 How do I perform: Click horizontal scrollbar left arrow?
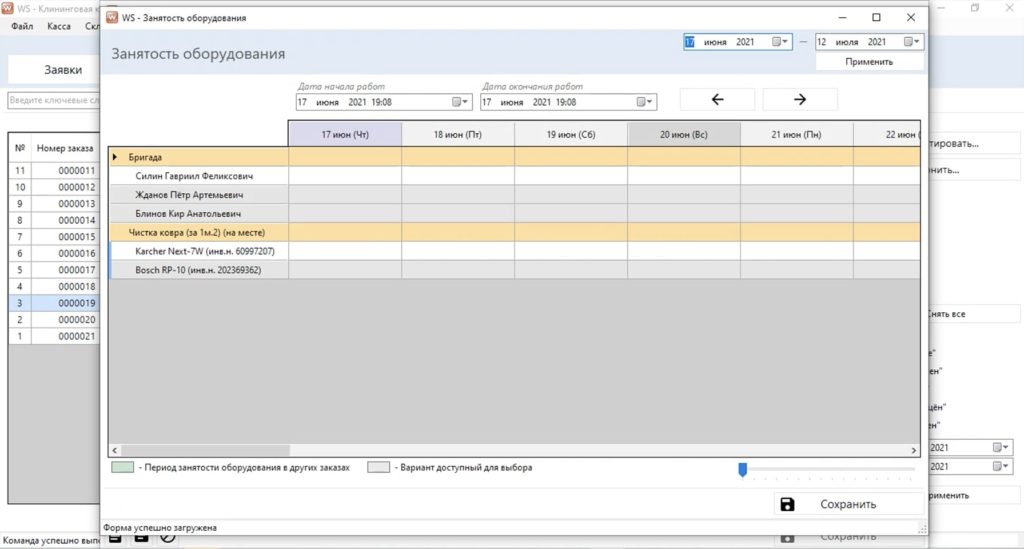point(115,450)
